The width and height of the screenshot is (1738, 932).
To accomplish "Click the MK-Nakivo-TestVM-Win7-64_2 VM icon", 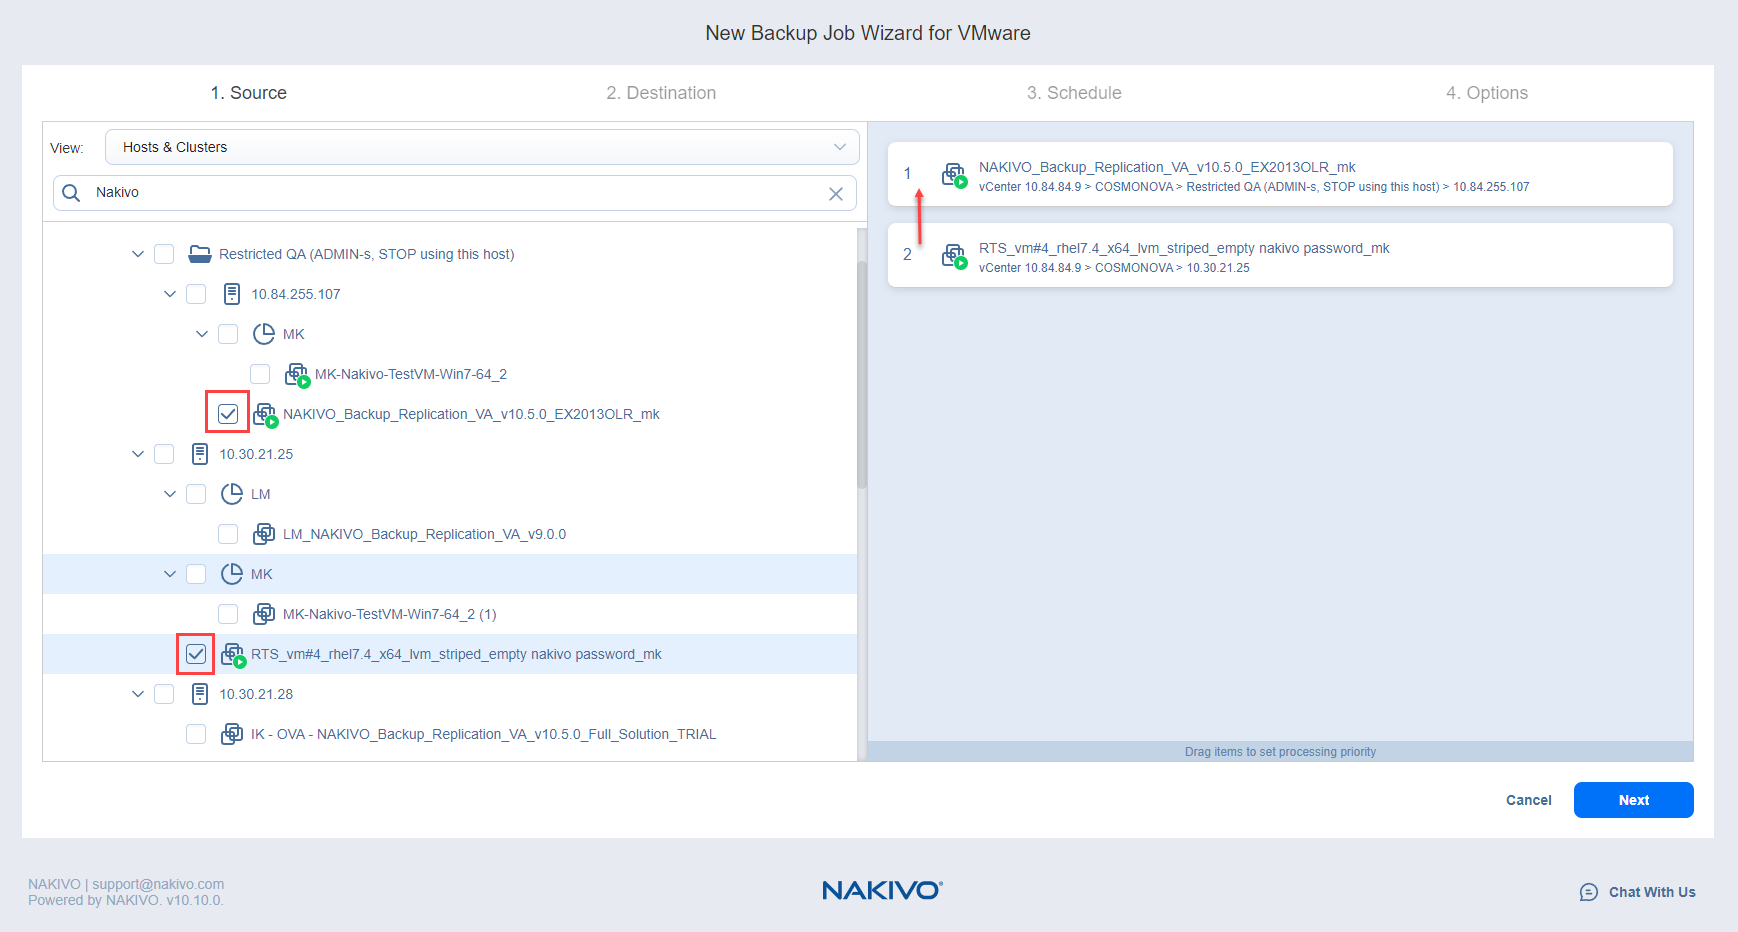I will (297, 375).
